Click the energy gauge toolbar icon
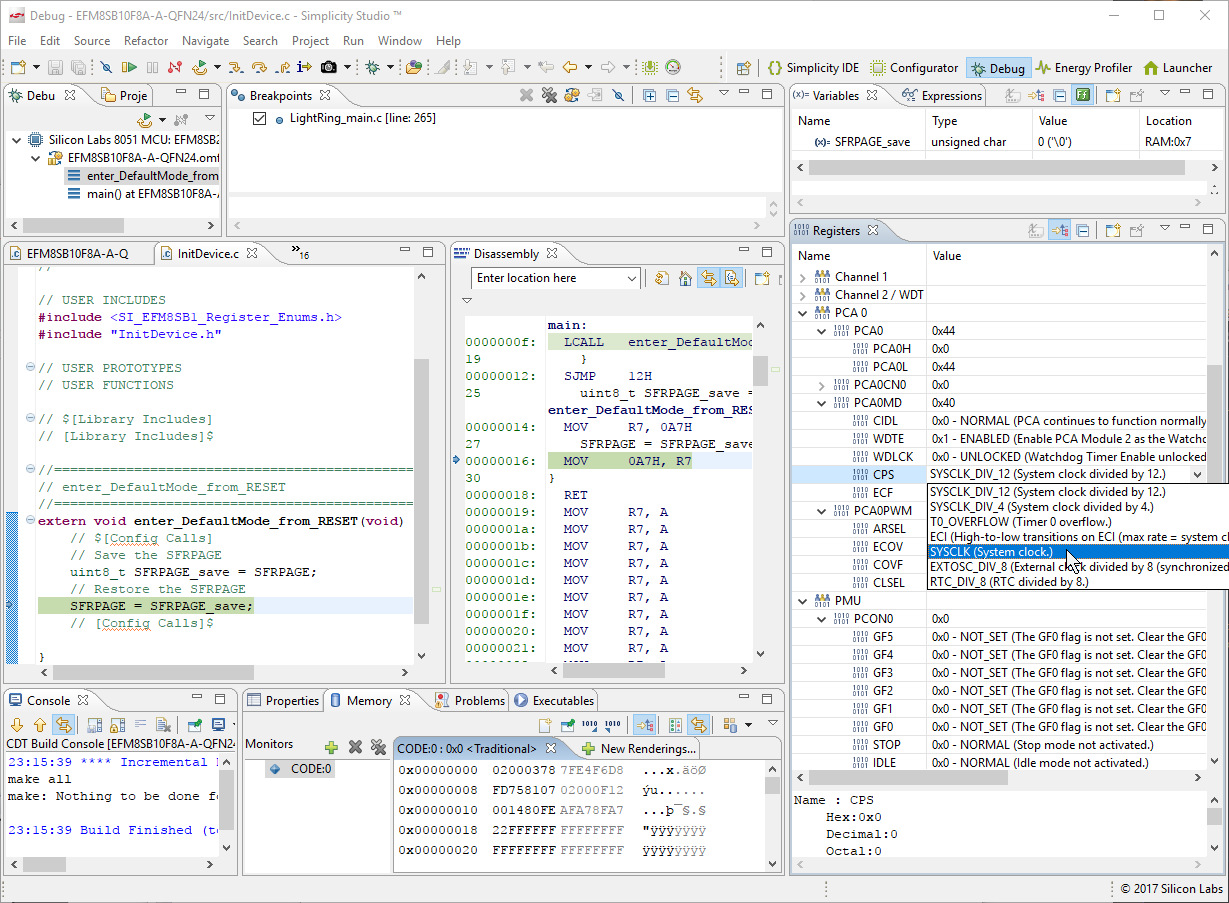 pos(673,68)
